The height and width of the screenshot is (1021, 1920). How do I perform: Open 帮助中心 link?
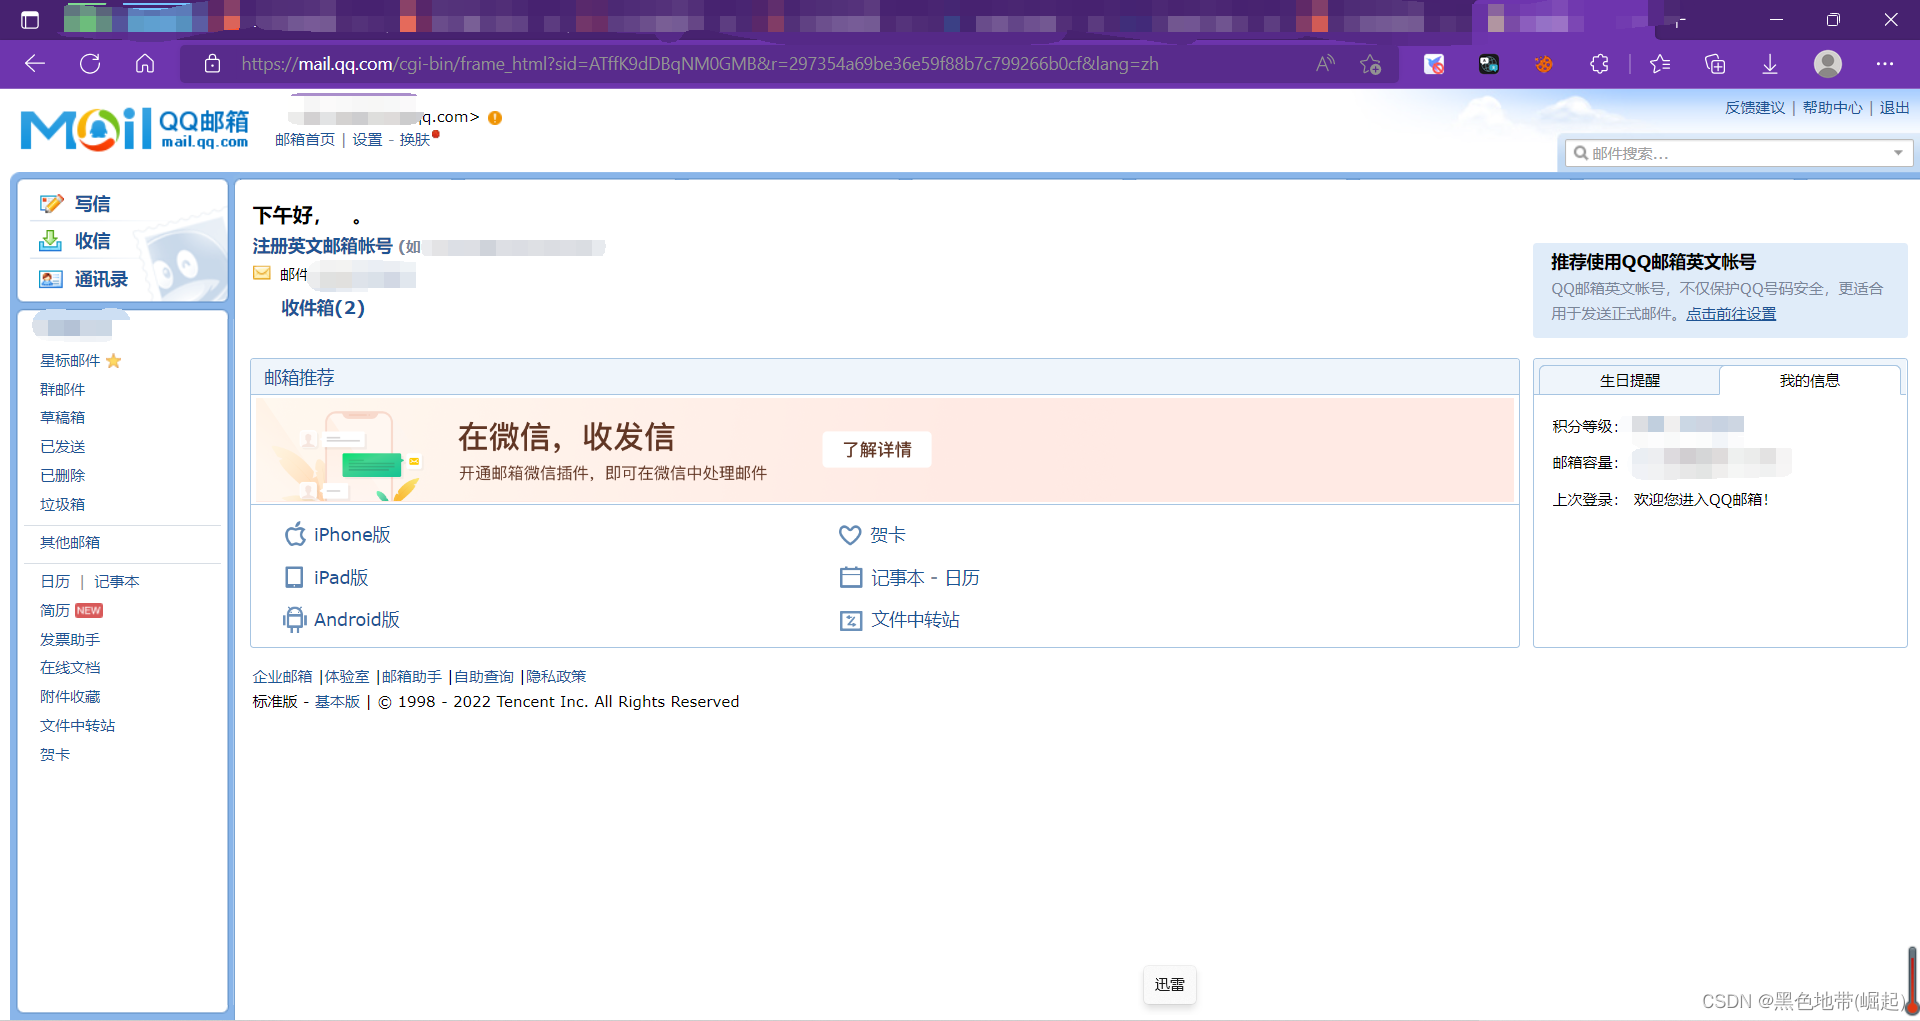pyautogui.click(x=1833, y=107)
